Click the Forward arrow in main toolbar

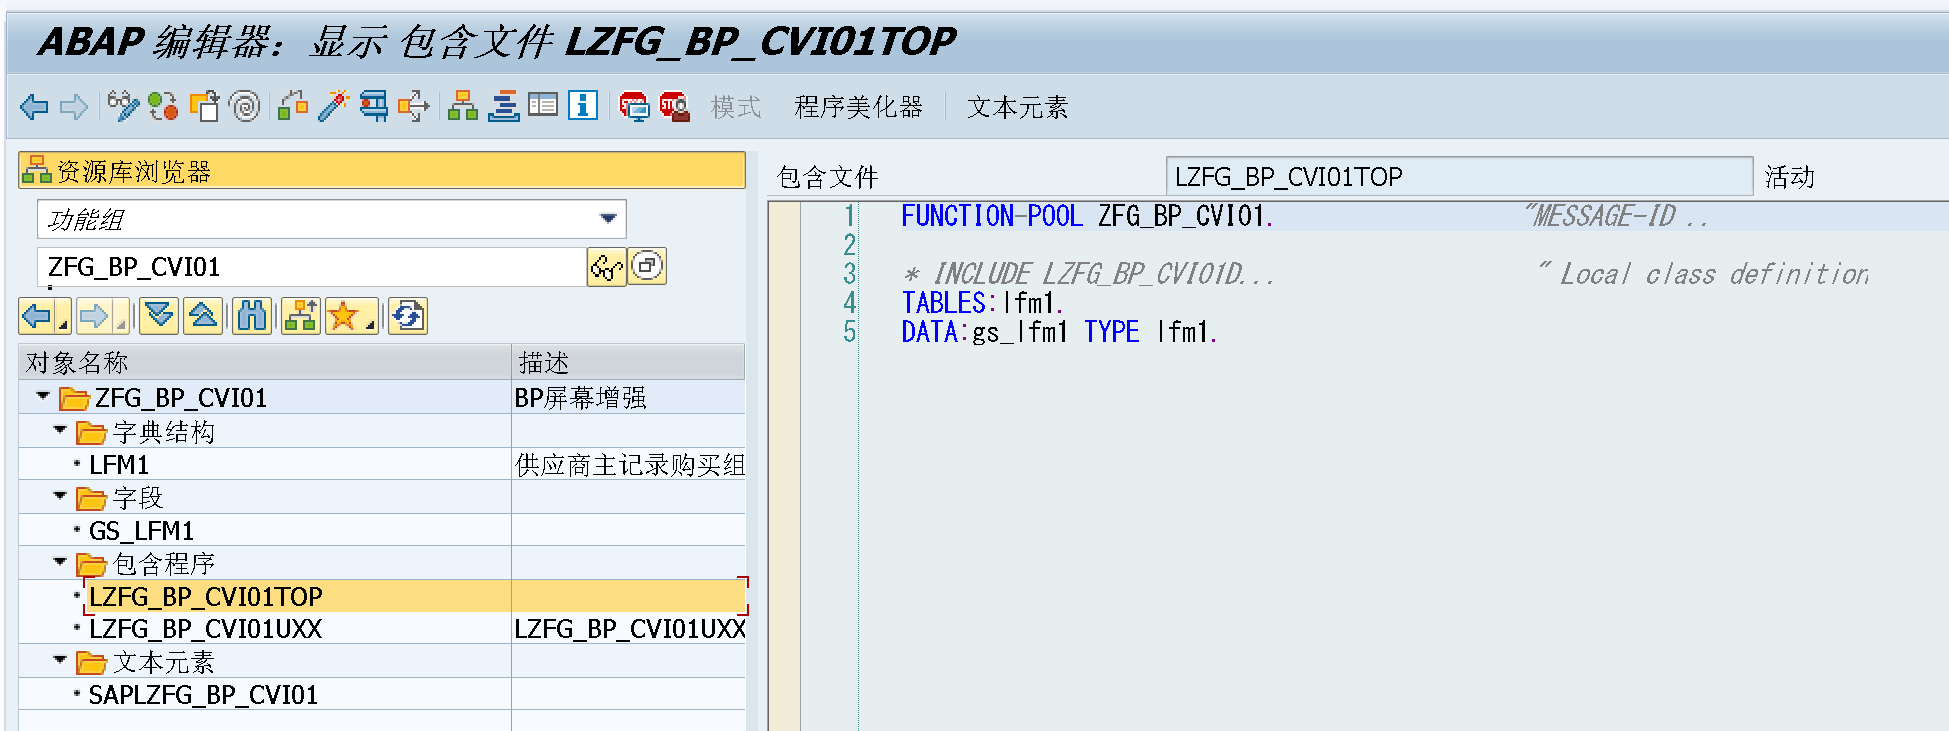[74, 107]
